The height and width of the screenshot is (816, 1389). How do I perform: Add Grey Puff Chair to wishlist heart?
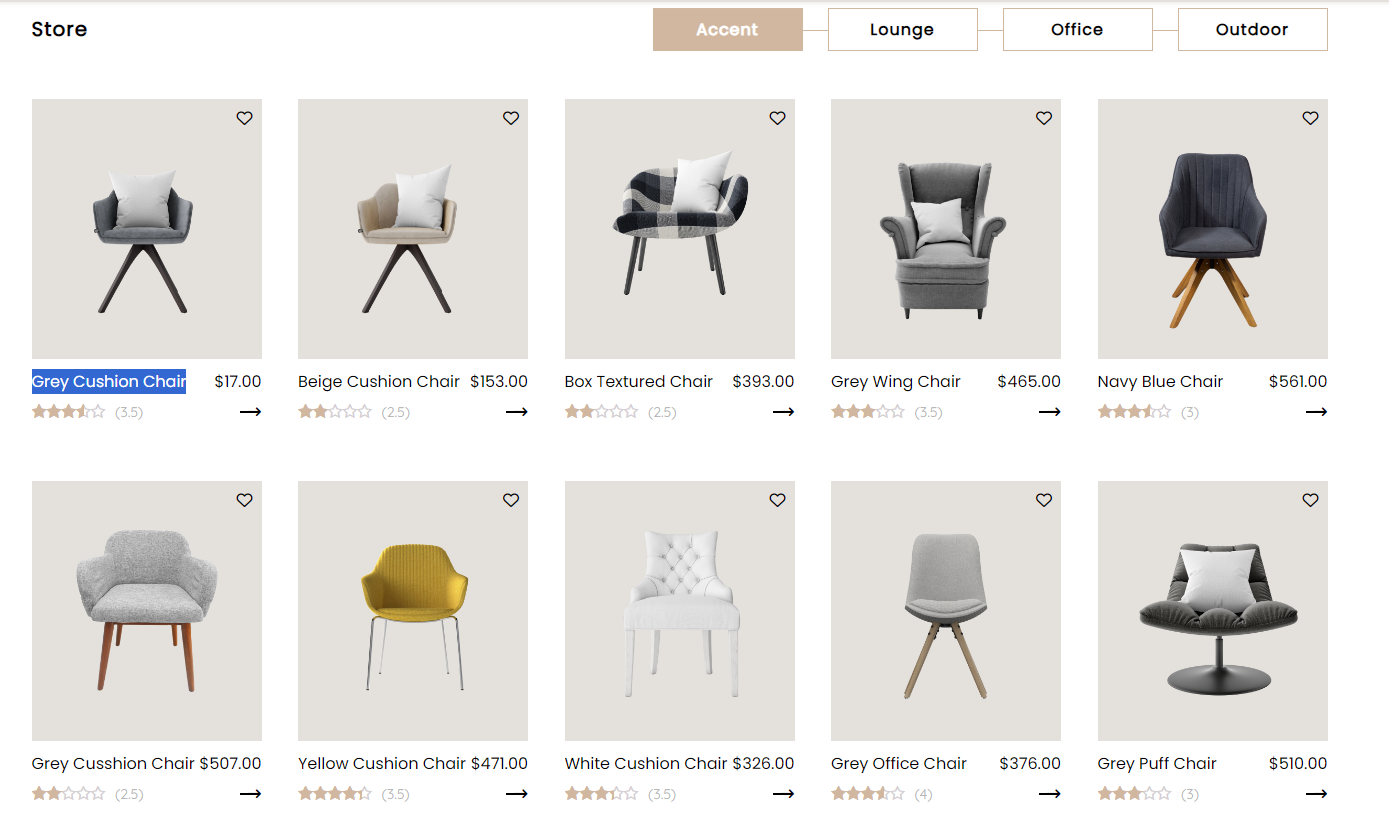coord(1311,500)
